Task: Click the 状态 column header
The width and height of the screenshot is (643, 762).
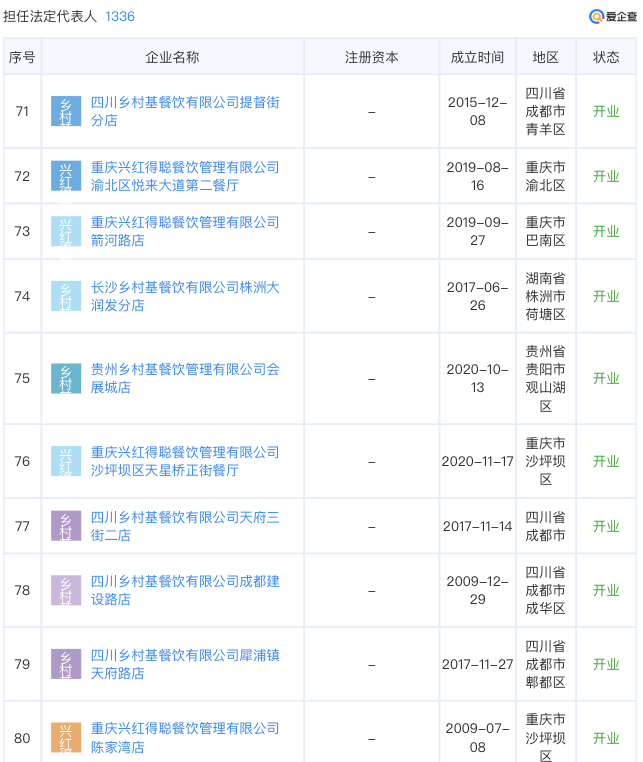Action: [606, 57]
